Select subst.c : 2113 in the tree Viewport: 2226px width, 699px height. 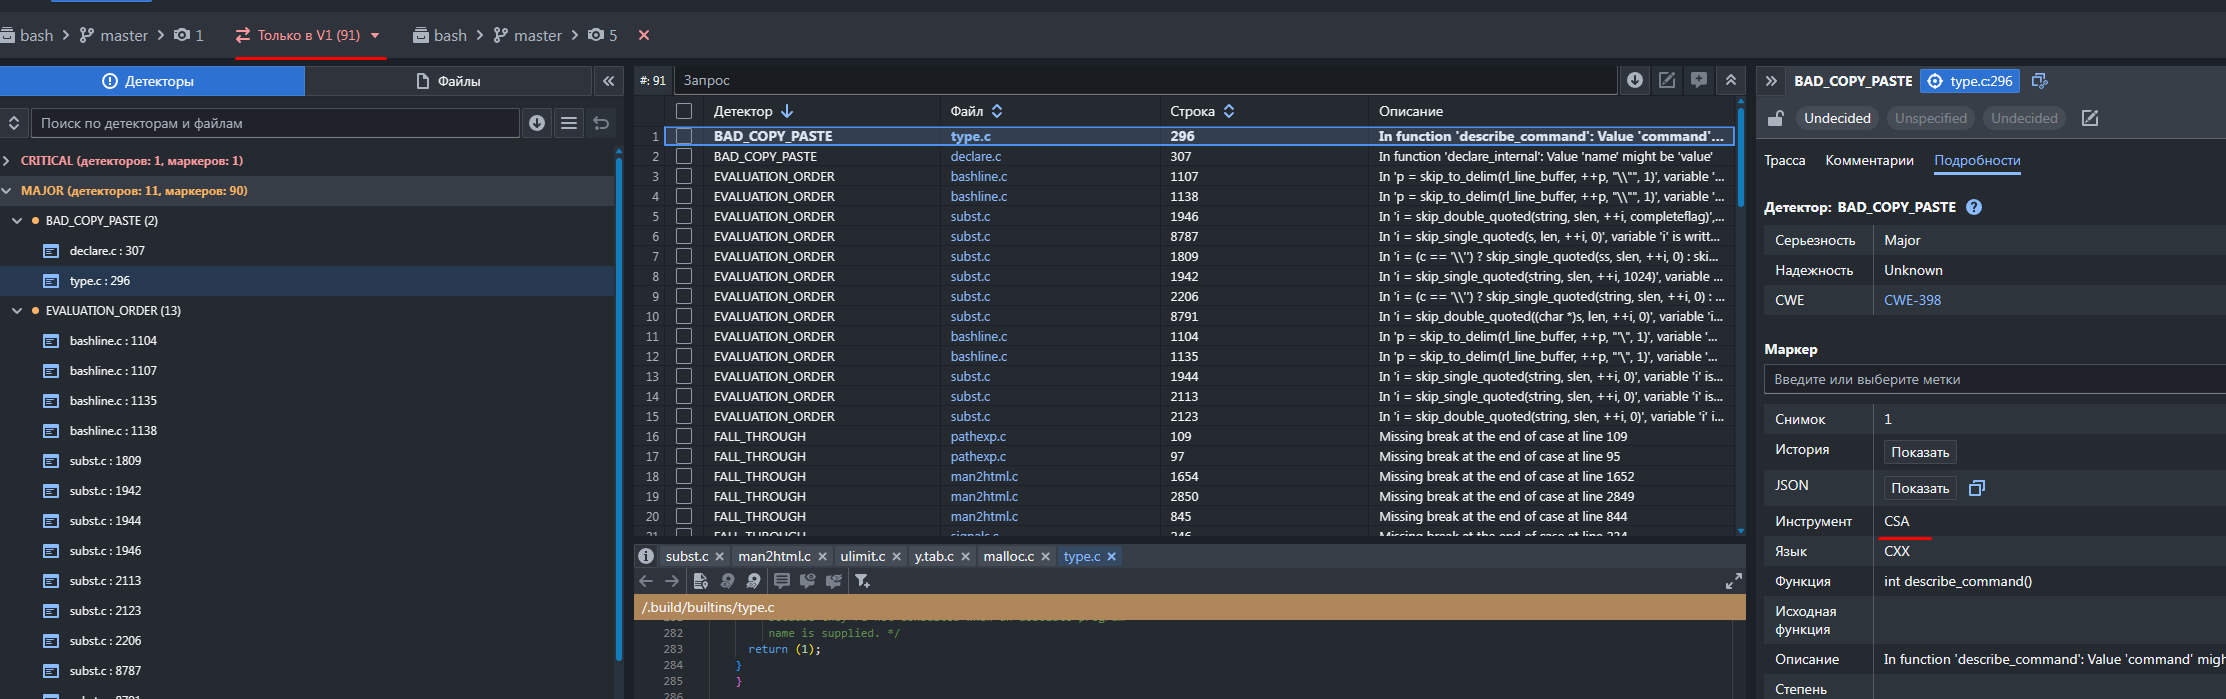105,580
